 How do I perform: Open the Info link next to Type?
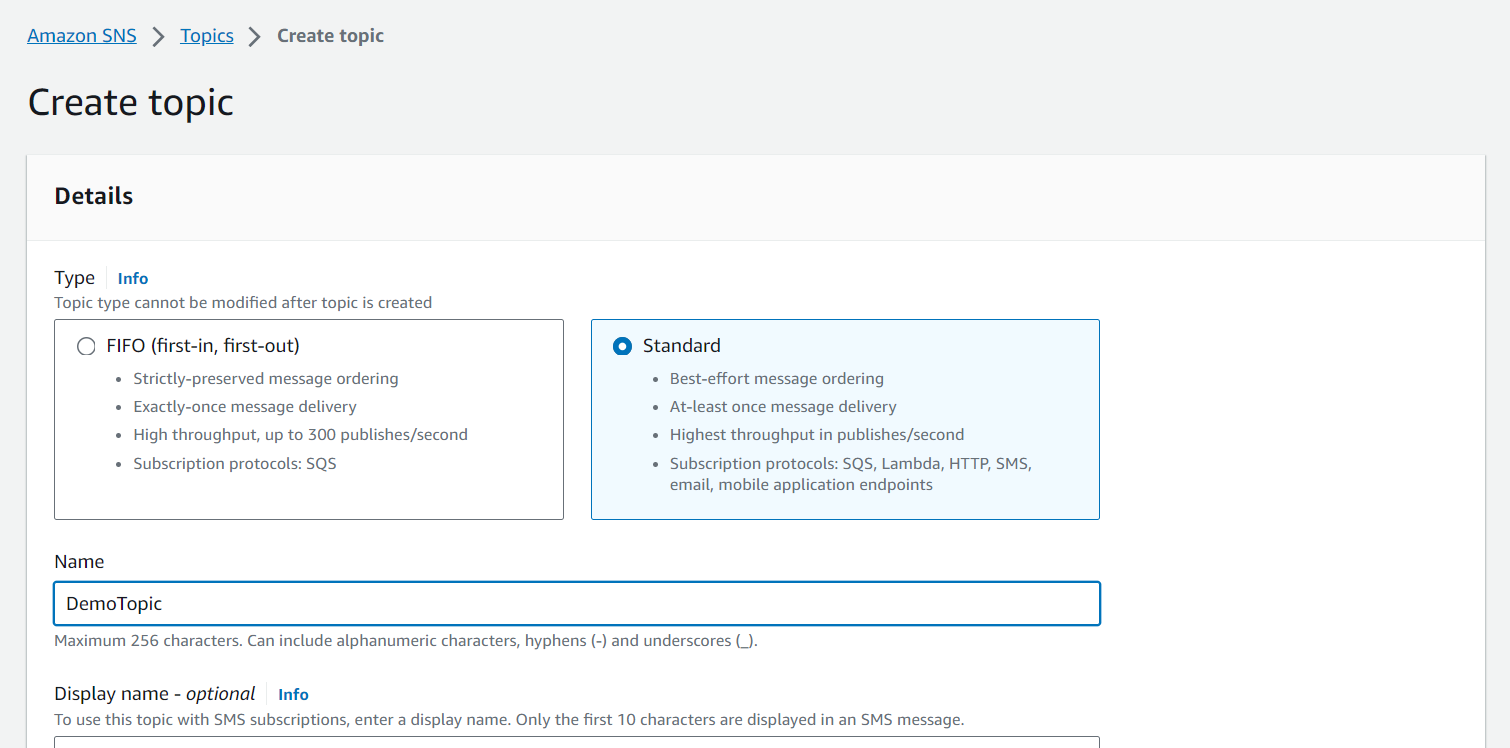(x=133, y=279)
